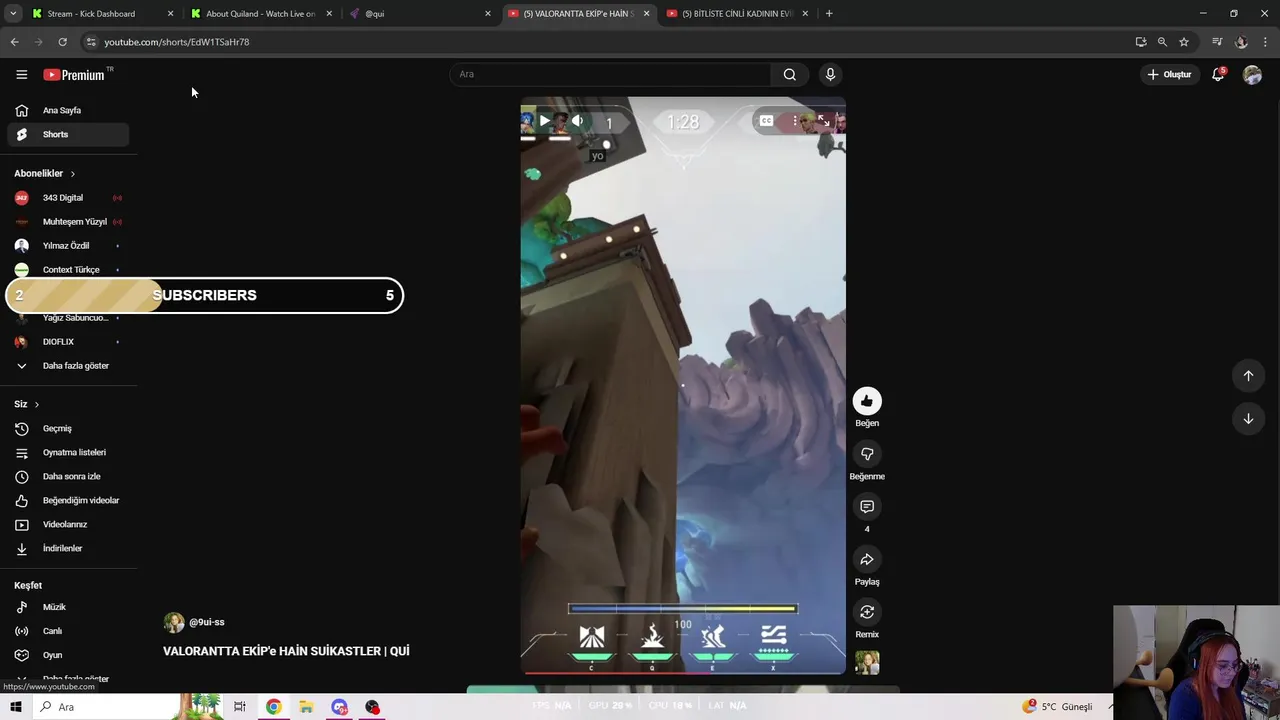
Task: Open the notifications bell
Action: point(1218,74)
